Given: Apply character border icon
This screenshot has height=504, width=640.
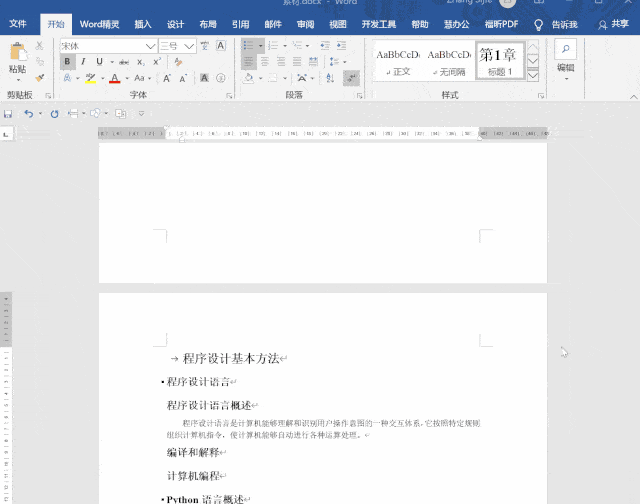Looking at the screenshot, I should tap(221, 46).
